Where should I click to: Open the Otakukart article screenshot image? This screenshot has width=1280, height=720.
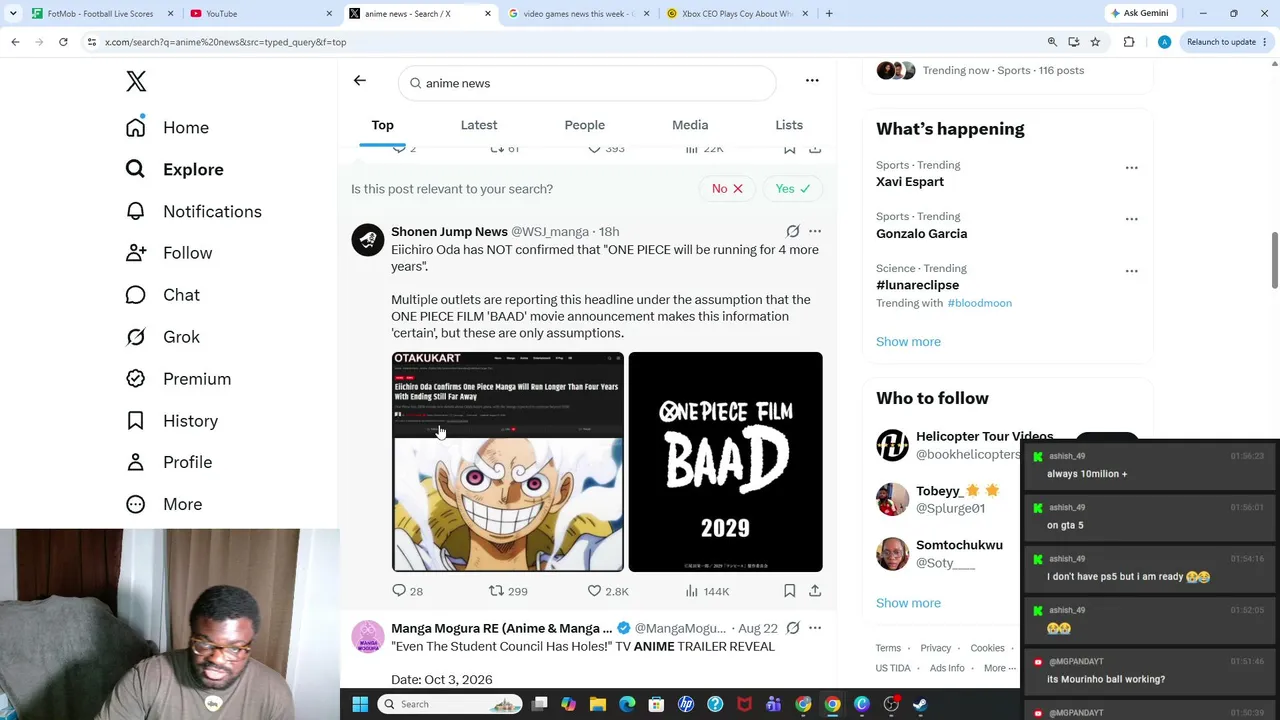click(508, 462)
